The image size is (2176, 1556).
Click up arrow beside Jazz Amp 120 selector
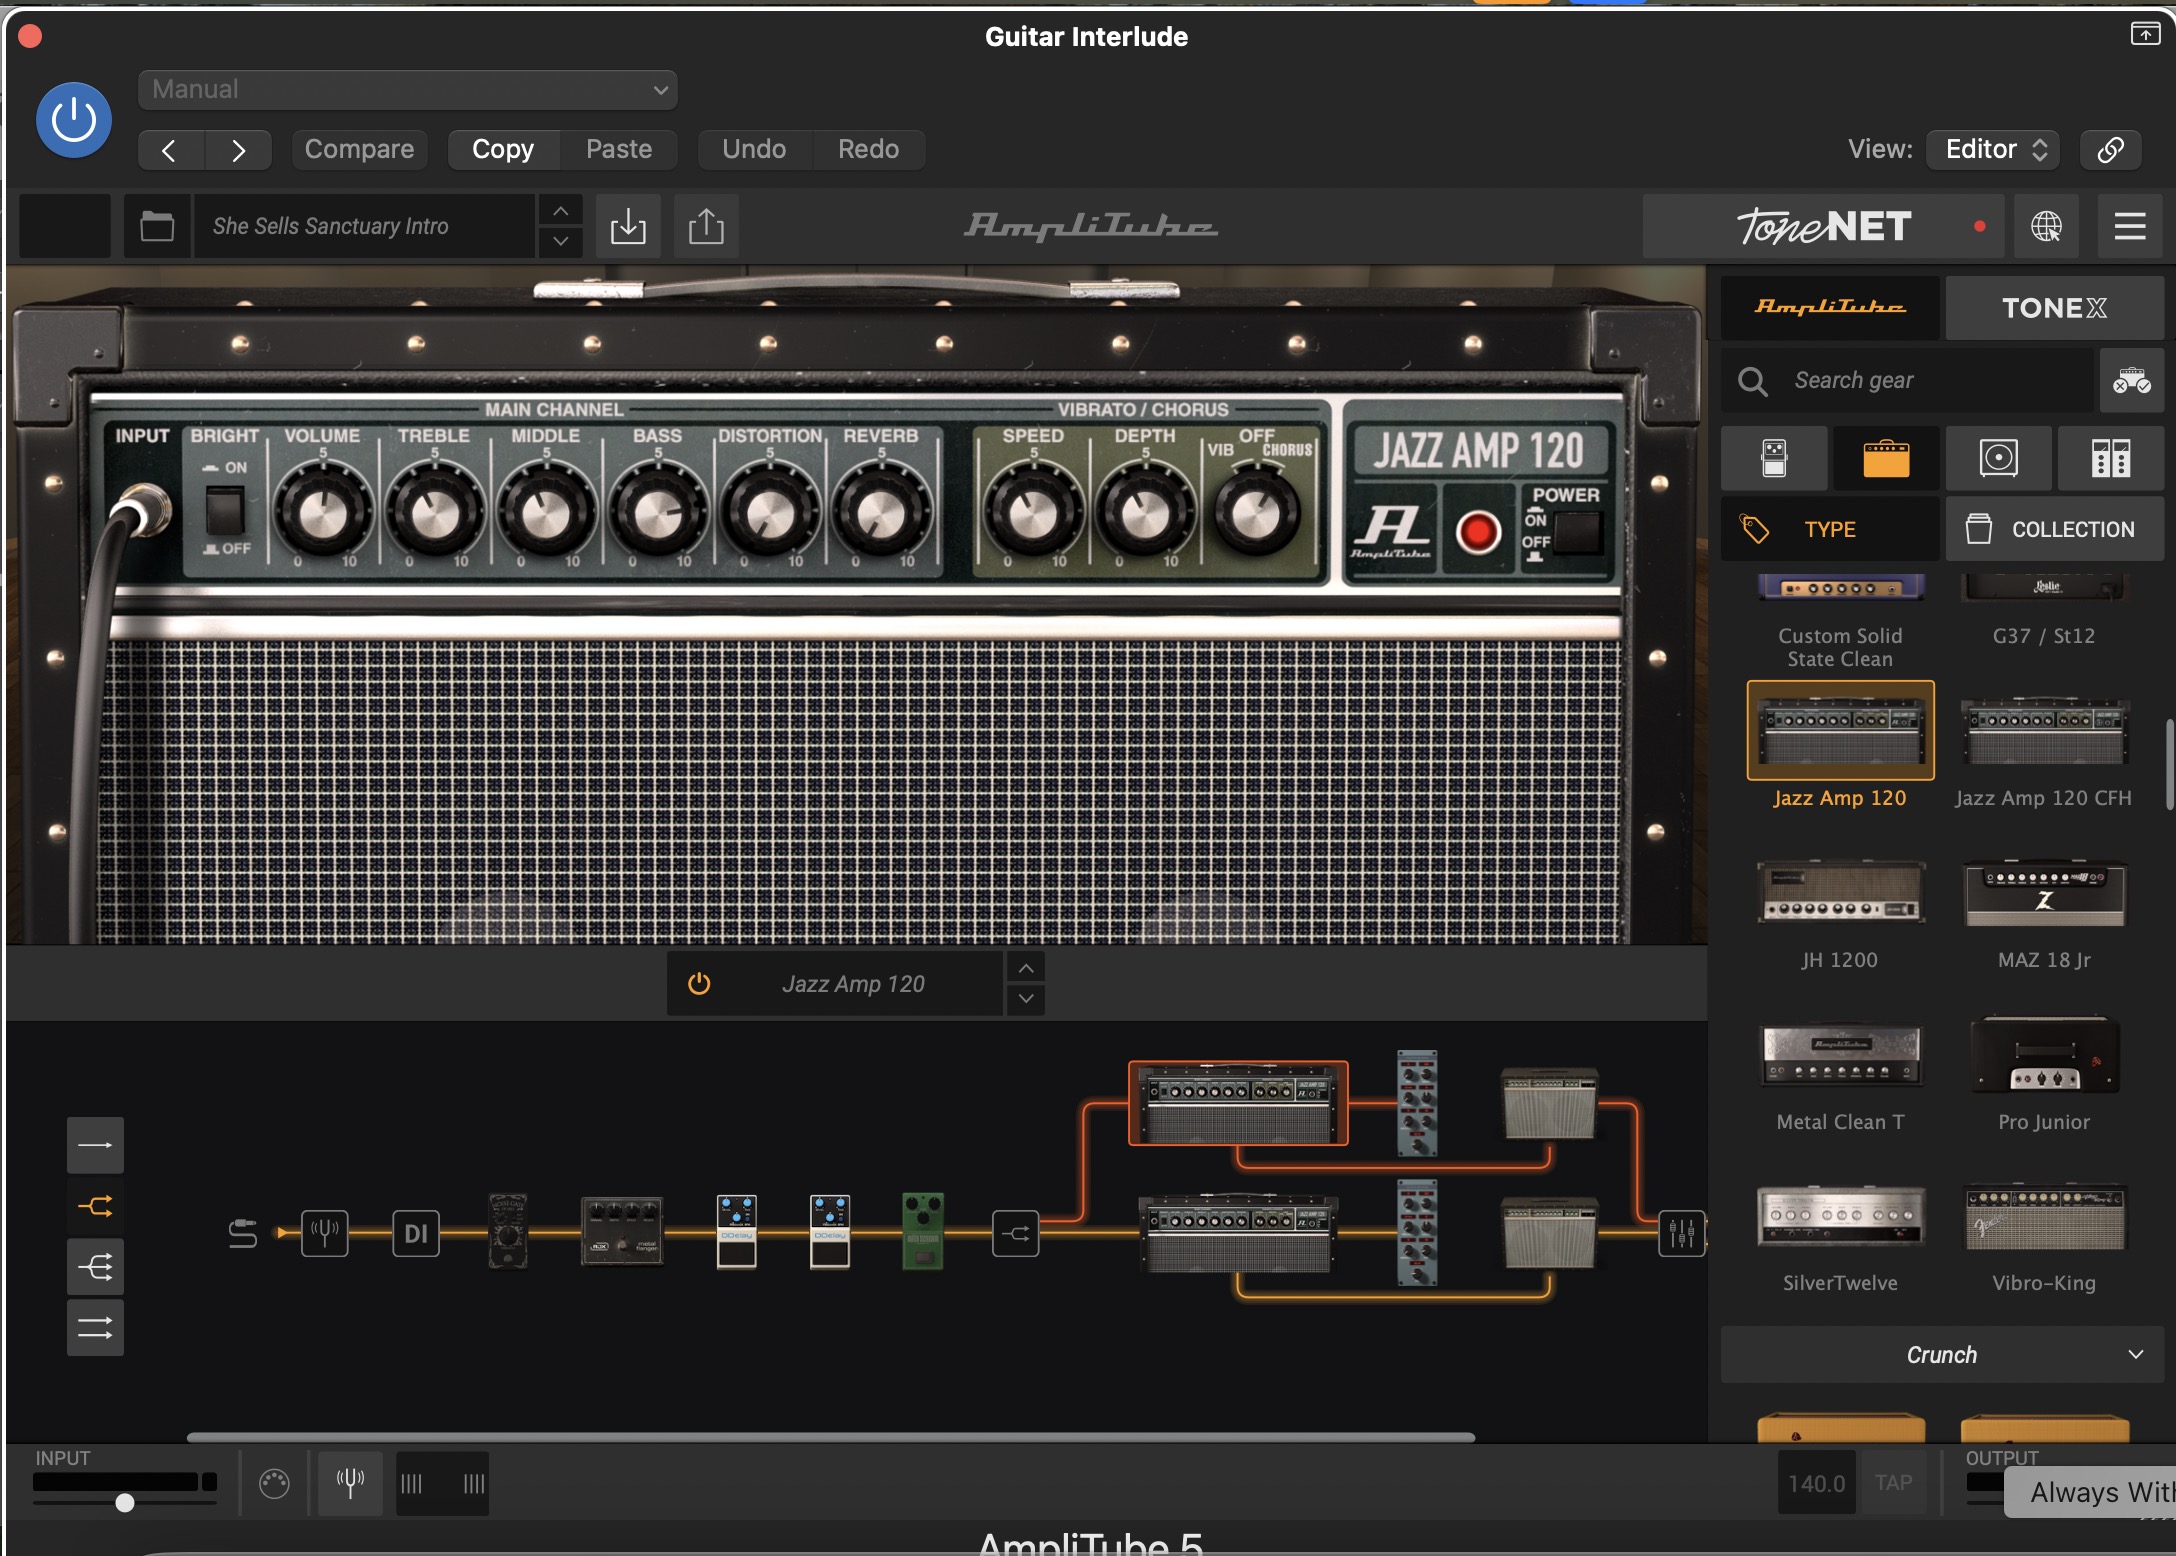point(1026,968)
